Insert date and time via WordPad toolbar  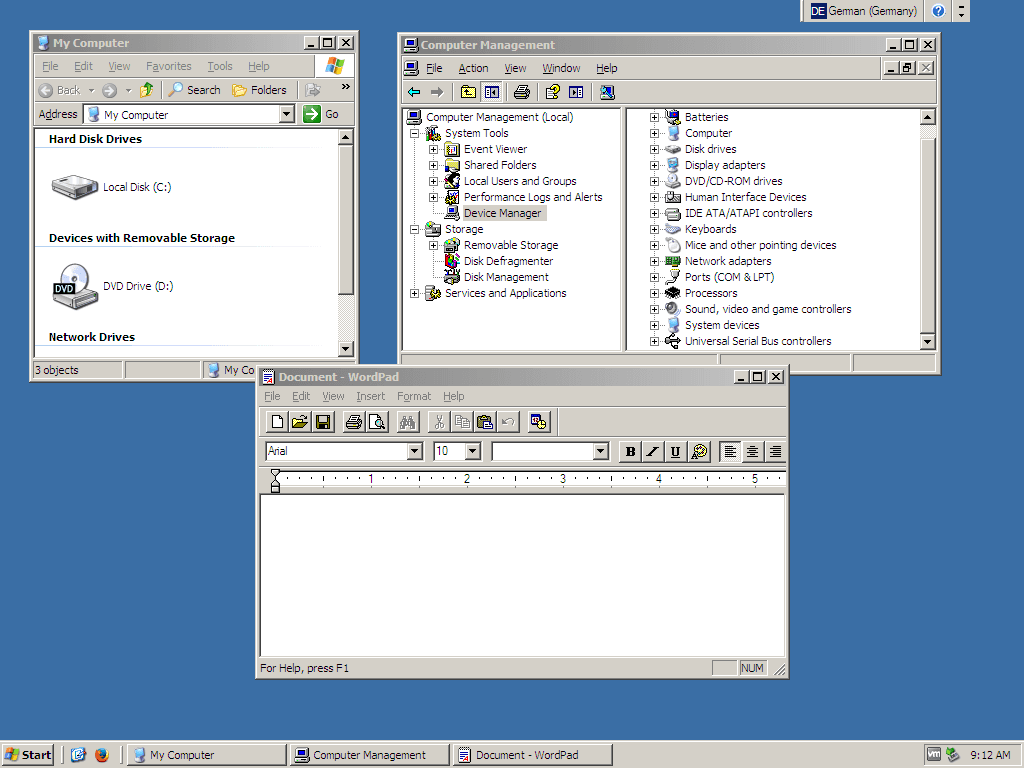[538, 422]
